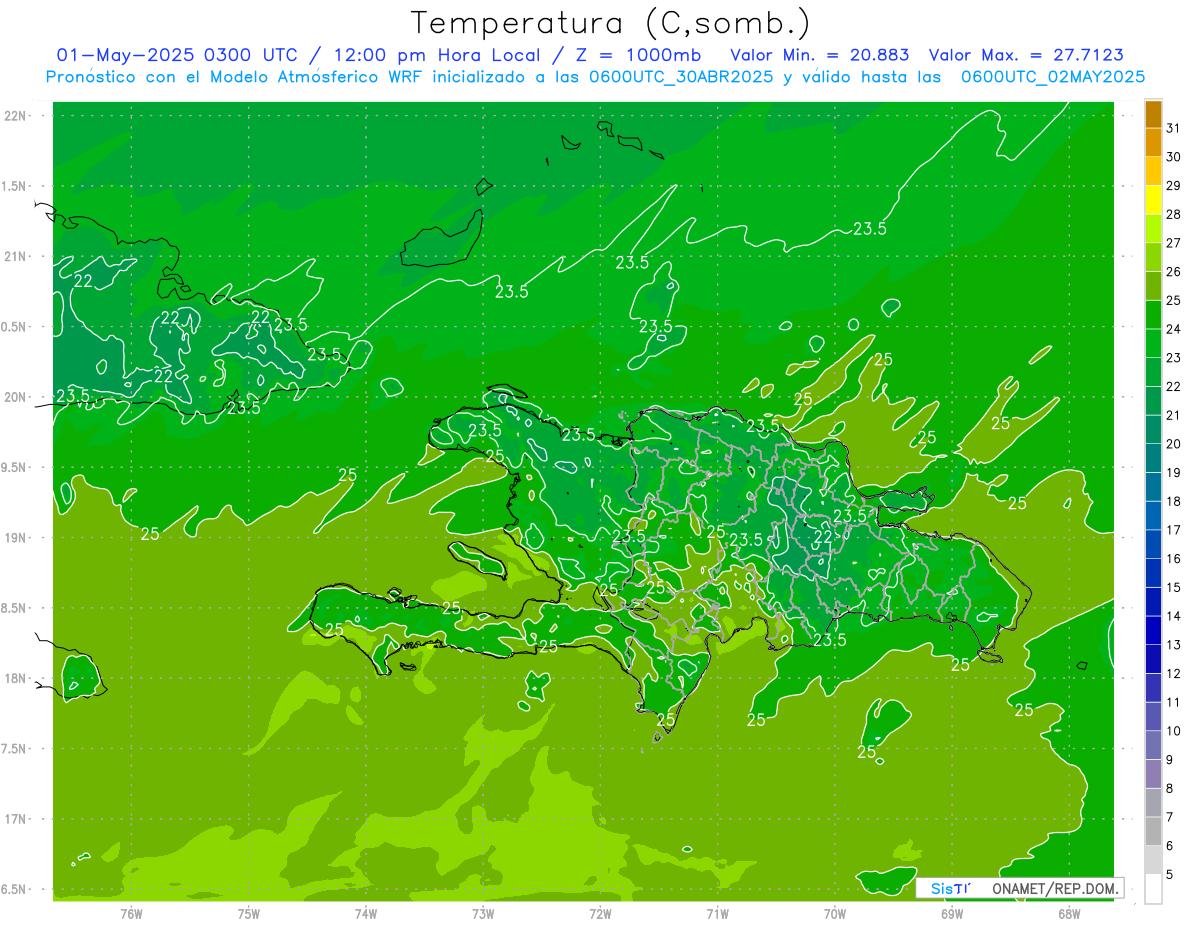The height and width of the screenshot is (927, 1200).
Task: Click the legend value '26'
Action: pos(1174,272)
